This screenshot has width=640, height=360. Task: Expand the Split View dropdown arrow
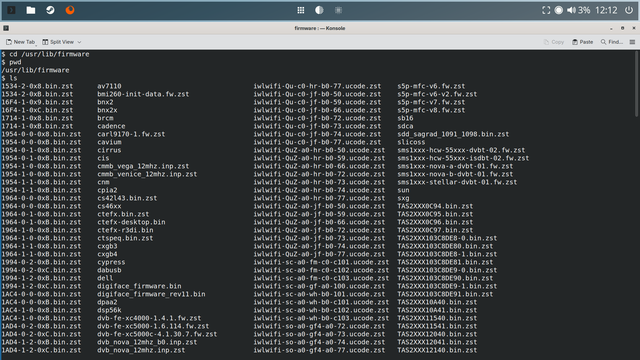[79, 42]
